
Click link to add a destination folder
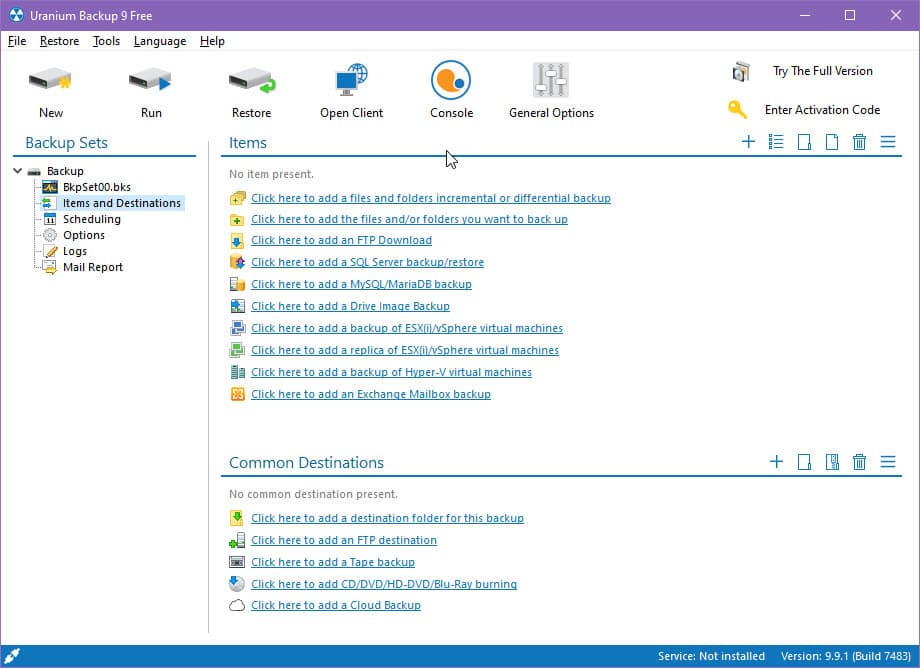pos(387,518)
